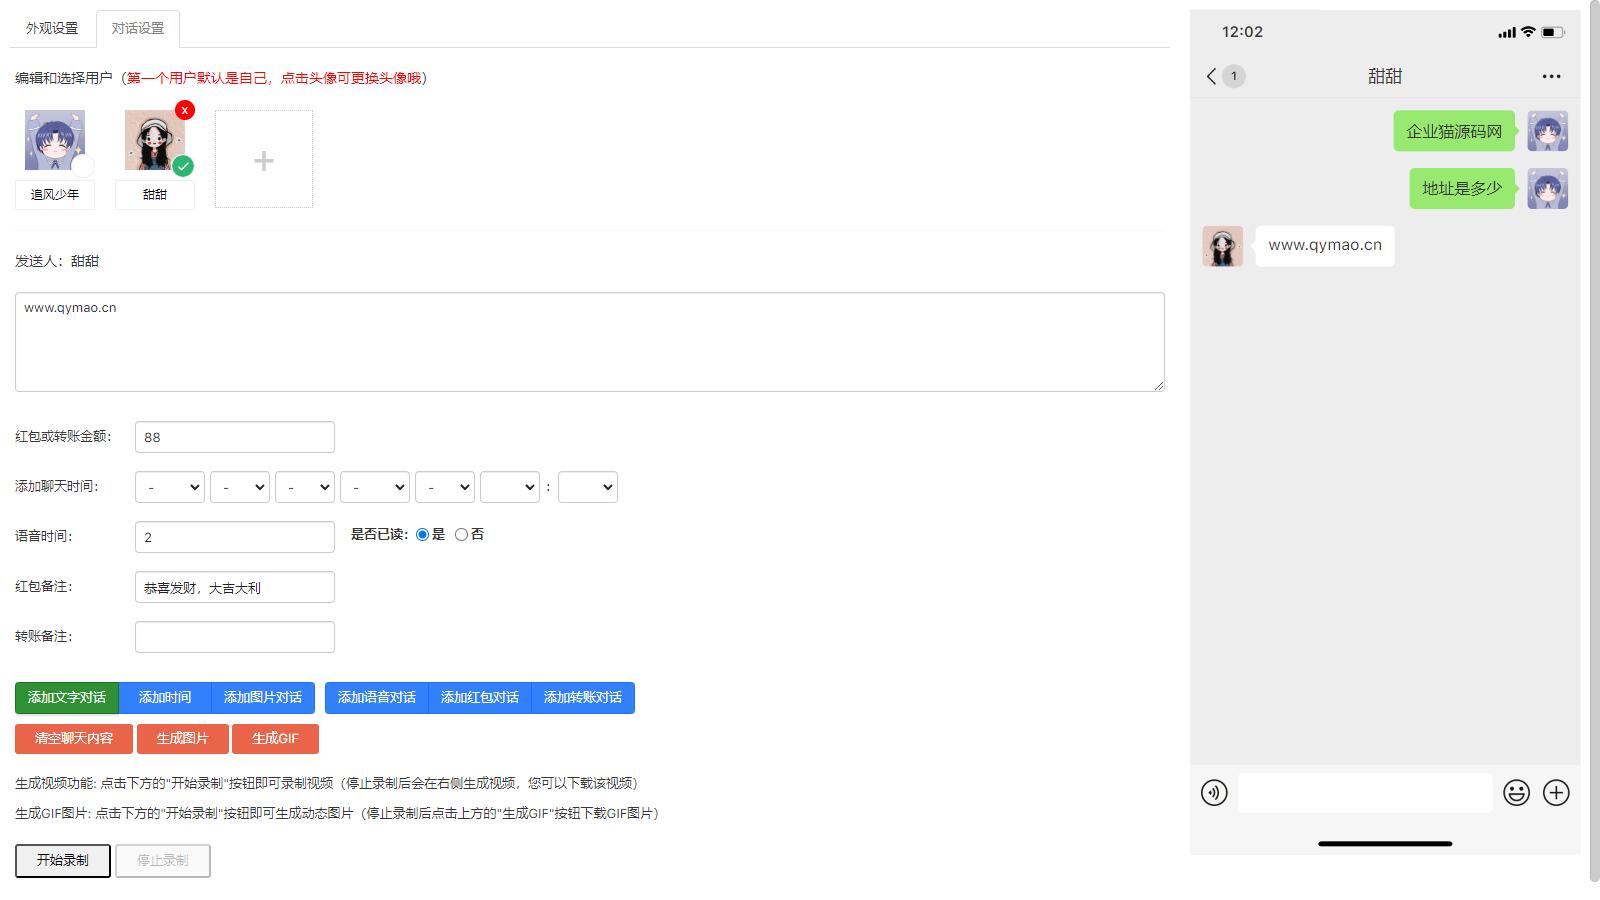The width and height of the screenshot is (1600, 900).
Task: Open the emoji picker in chat bar
Action: tap(1516, 793)
